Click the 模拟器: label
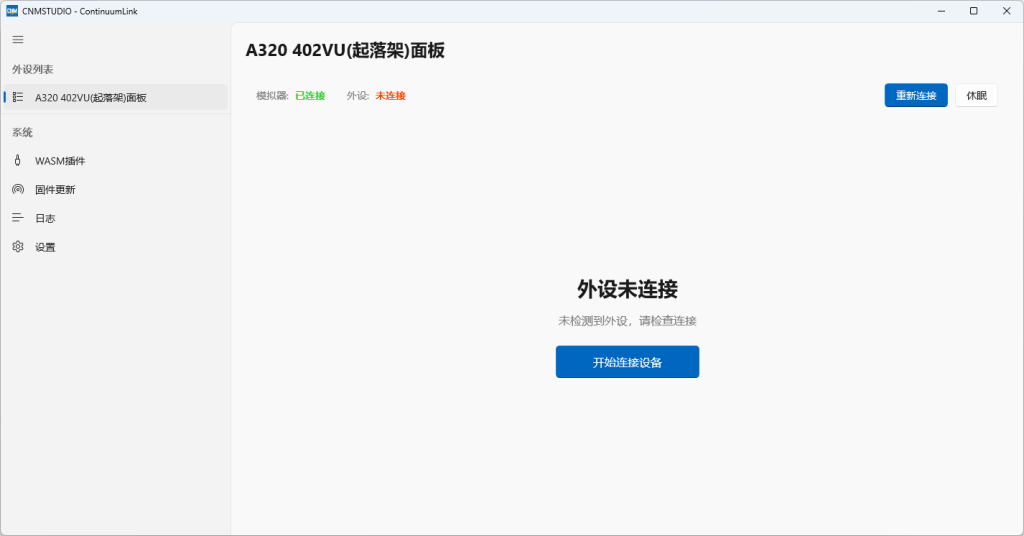The width and height of the screenshot is (1024, 536). click(x=272, y=96)
